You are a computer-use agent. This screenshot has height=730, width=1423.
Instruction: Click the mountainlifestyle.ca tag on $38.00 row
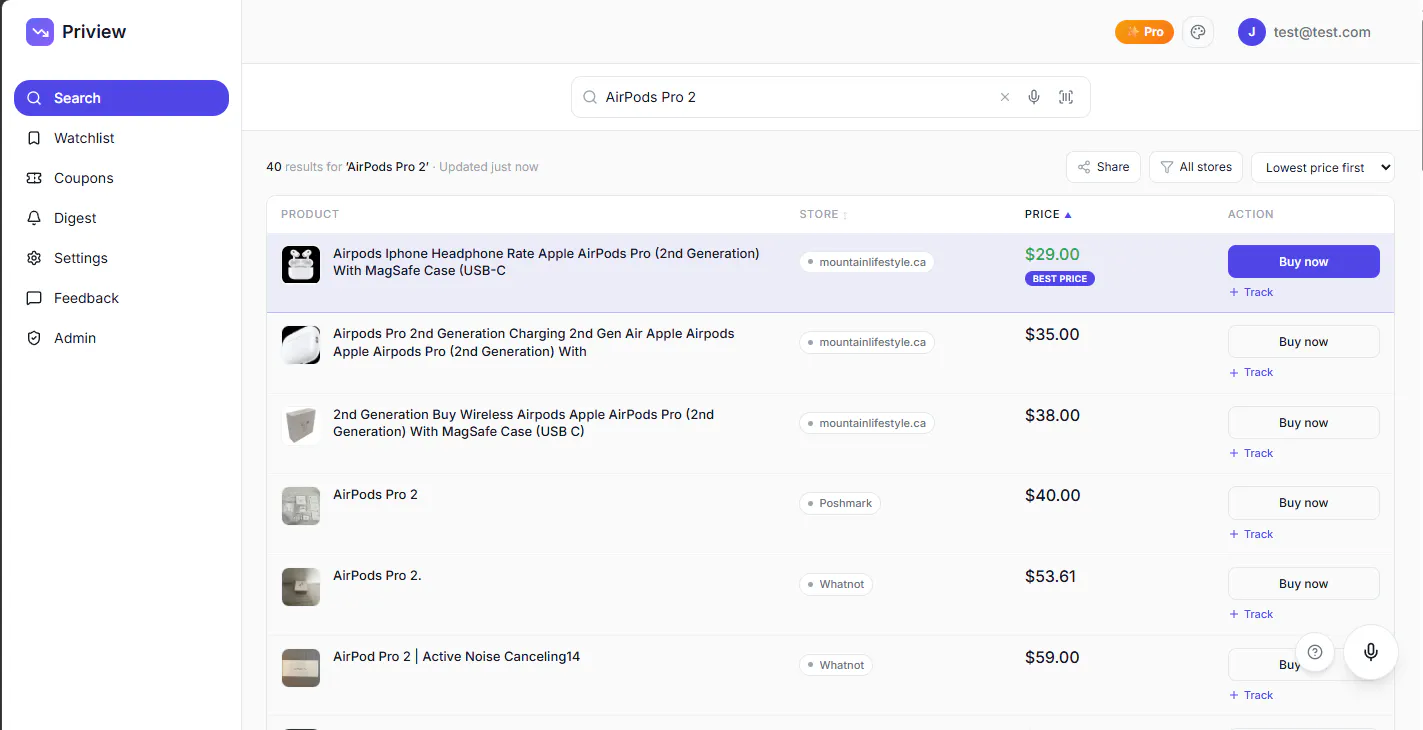click(x=866, y=423)
